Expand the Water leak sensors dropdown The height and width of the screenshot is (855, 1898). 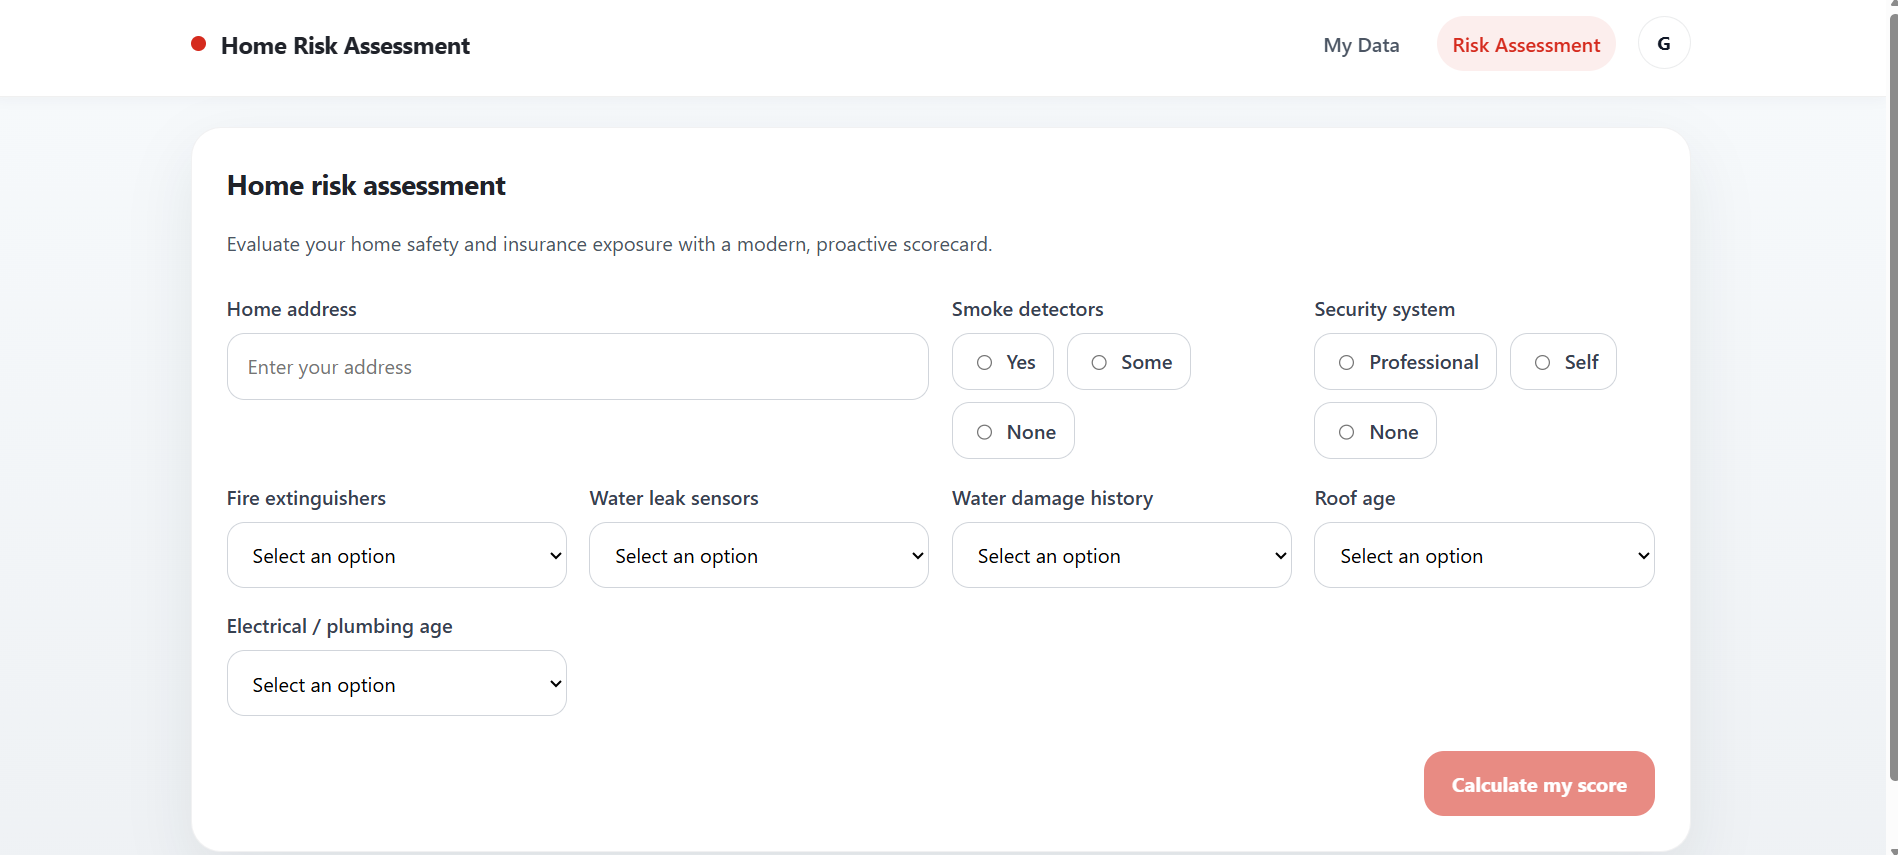(759, 555)
